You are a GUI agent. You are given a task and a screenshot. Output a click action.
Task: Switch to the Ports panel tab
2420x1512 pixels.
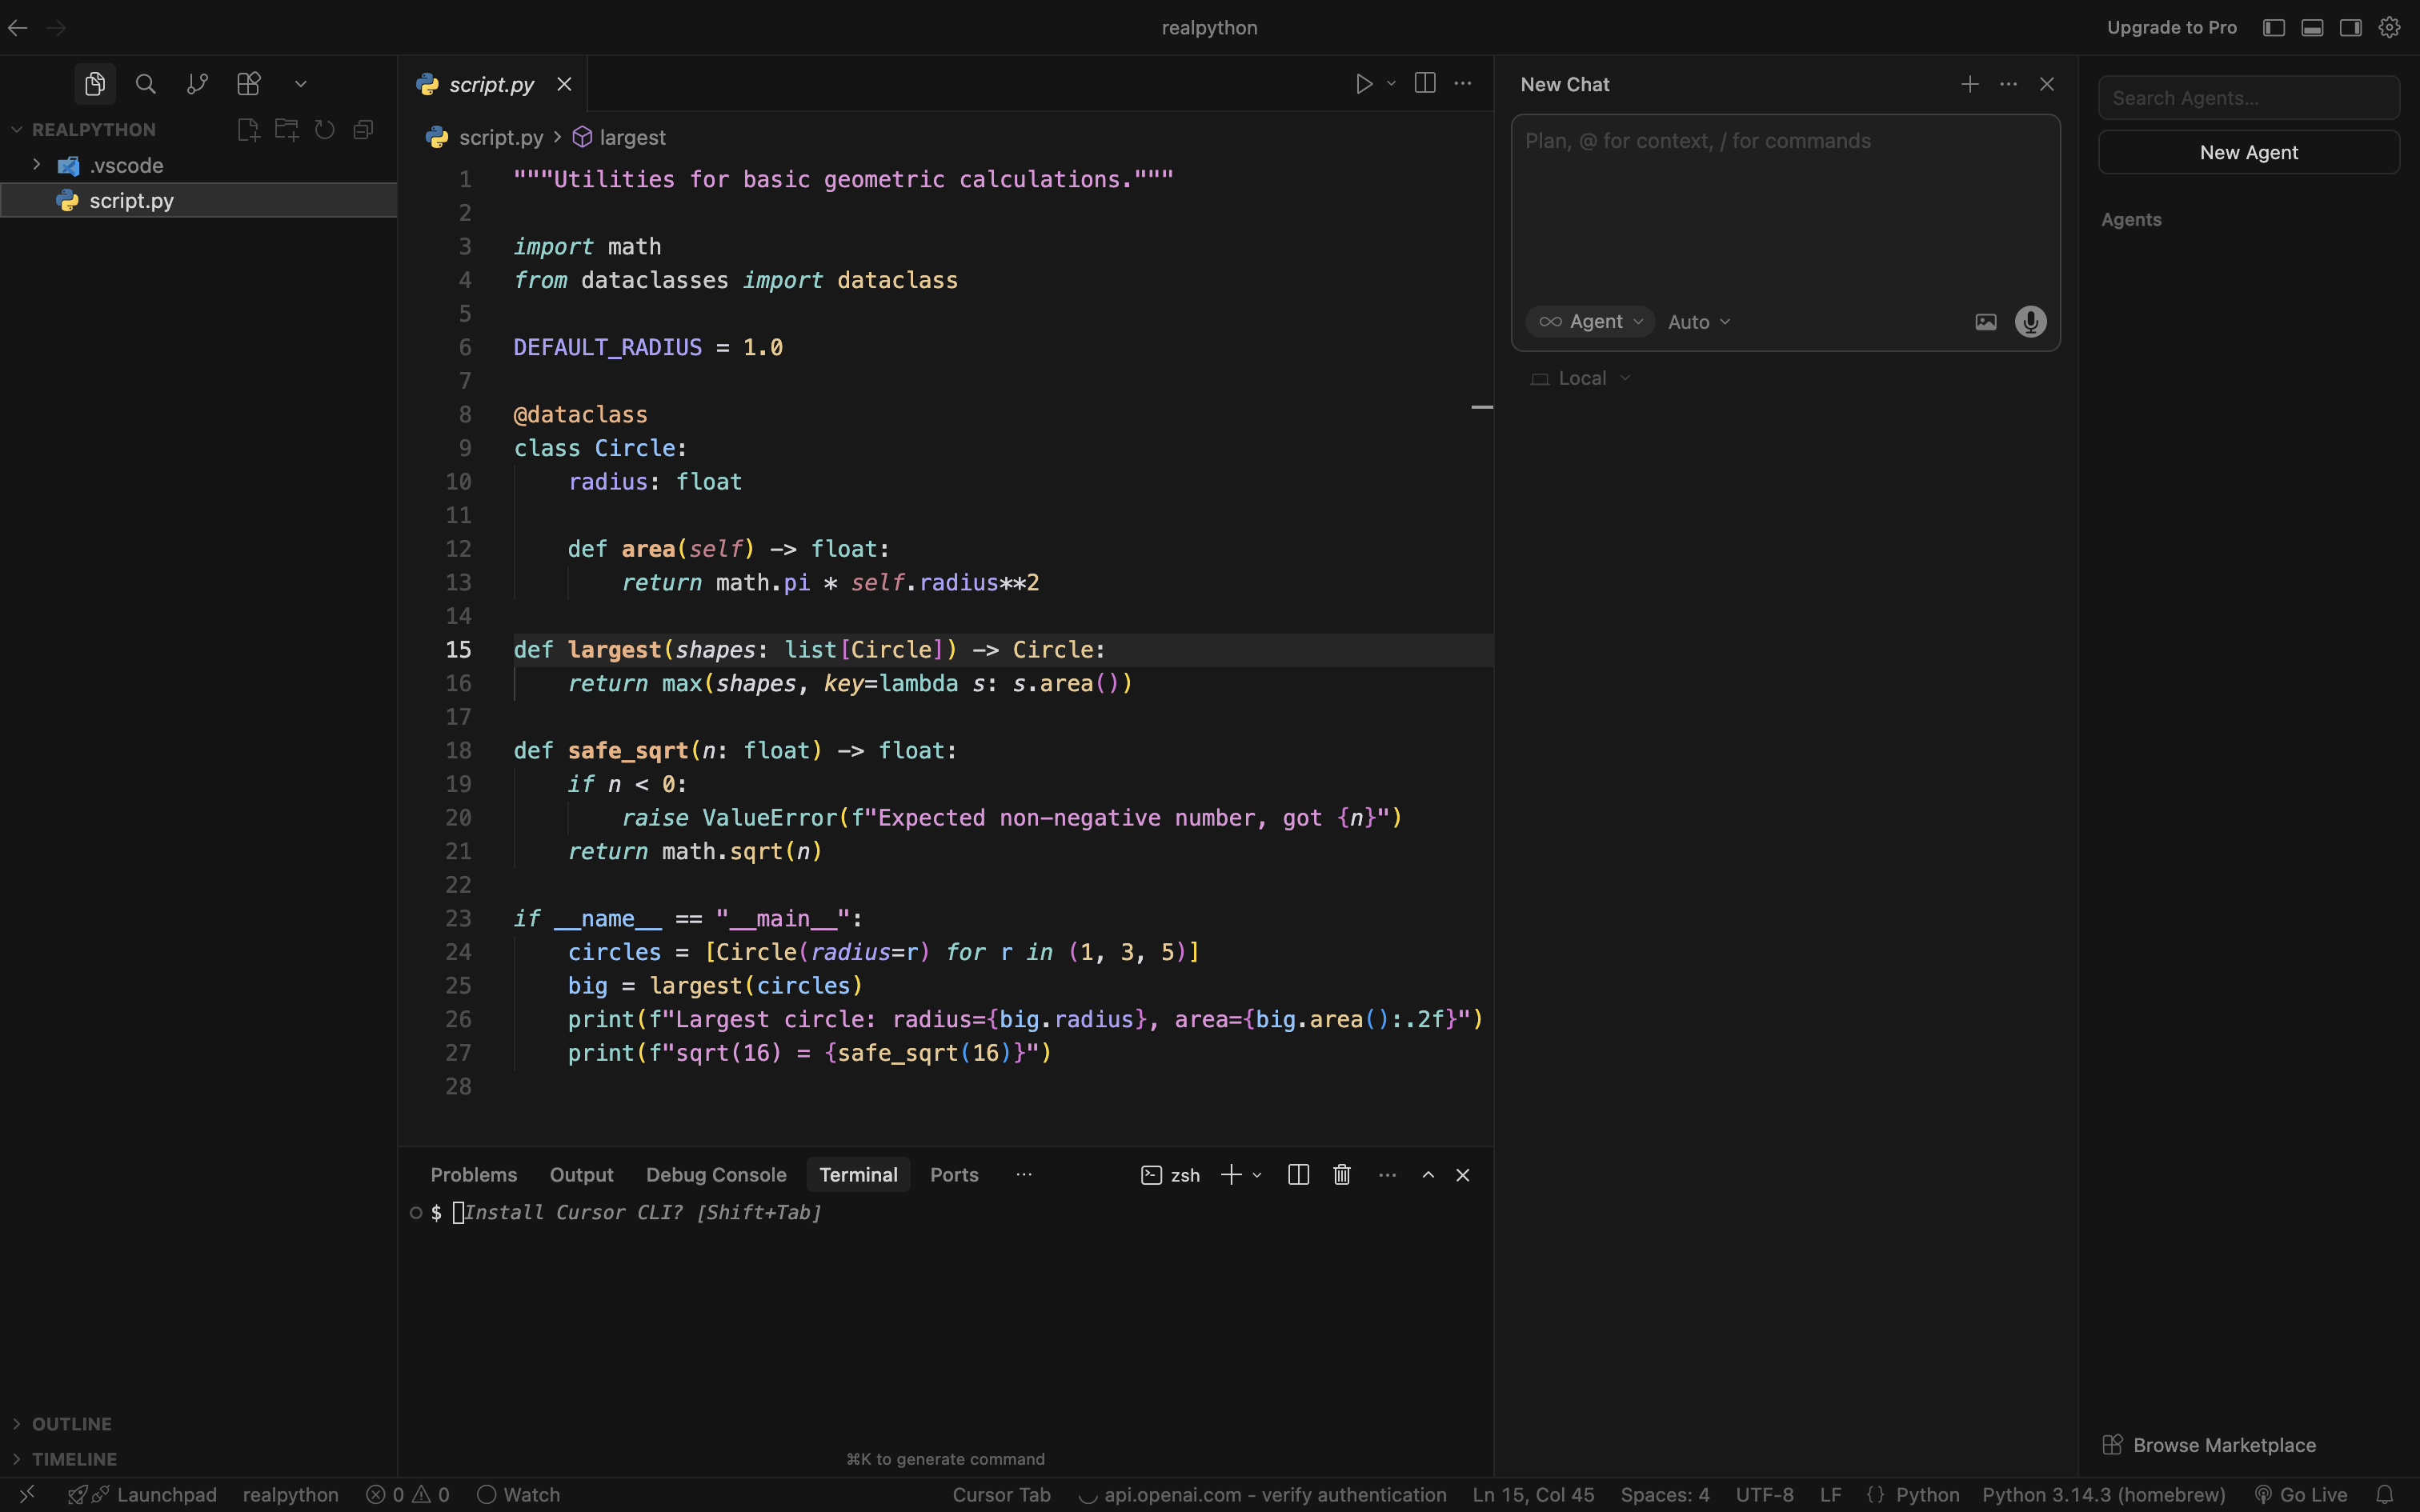(x=954, y=1175)
